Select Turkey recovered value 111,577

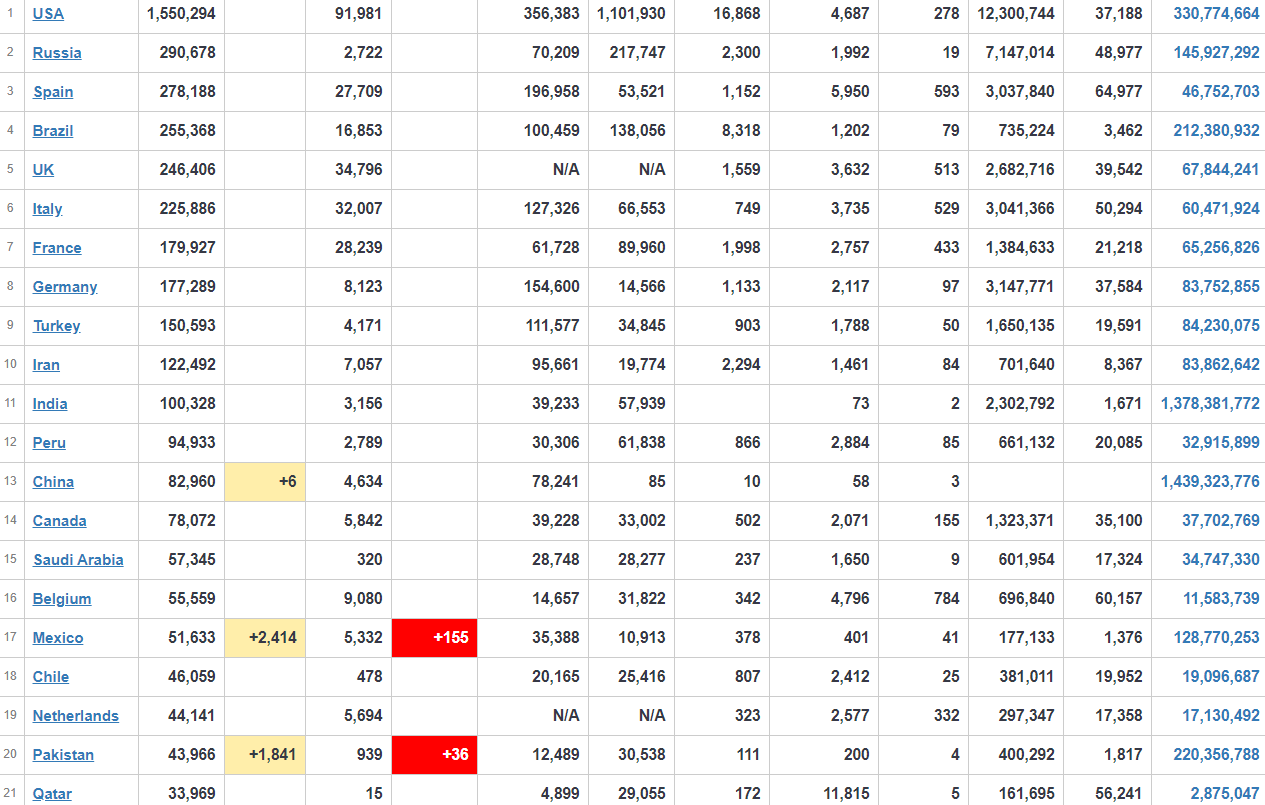552,326
